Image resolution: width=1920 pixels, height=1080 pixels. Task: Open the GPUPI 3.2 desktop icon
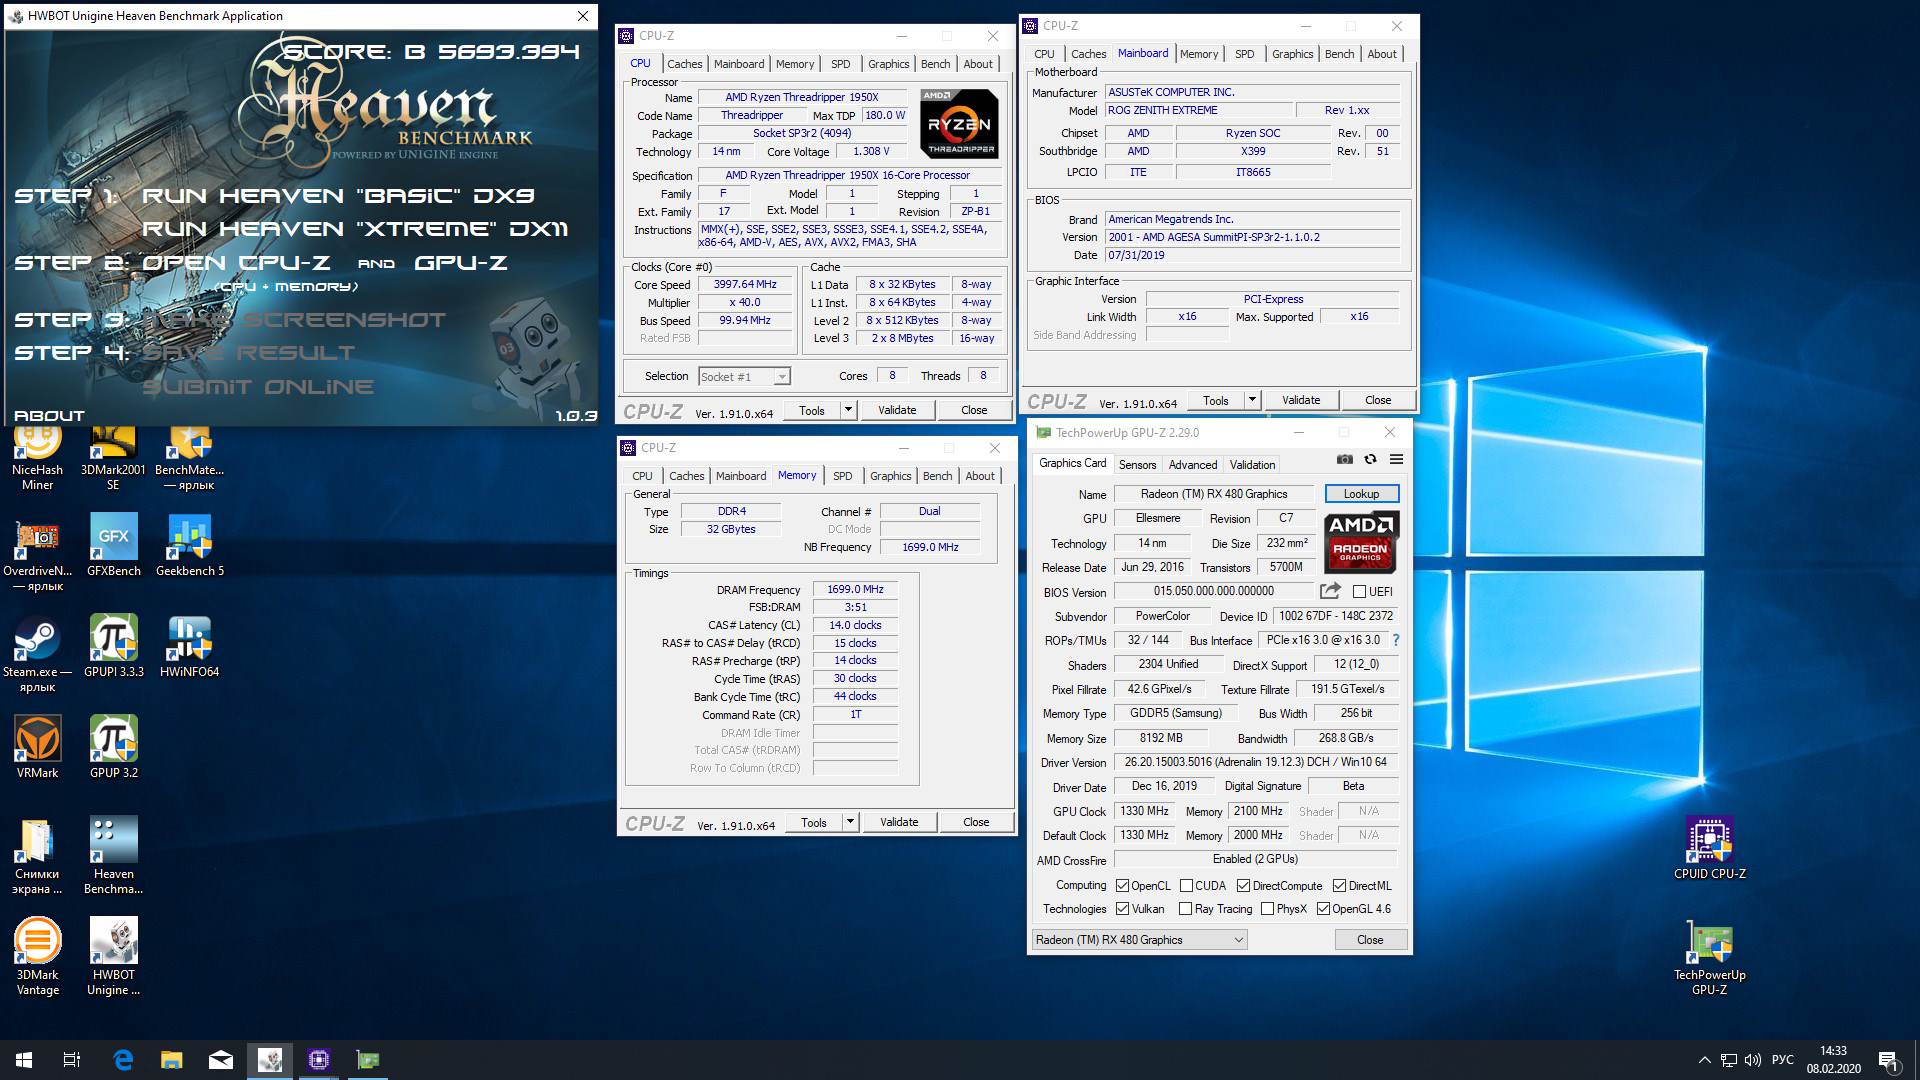(113, 748)
